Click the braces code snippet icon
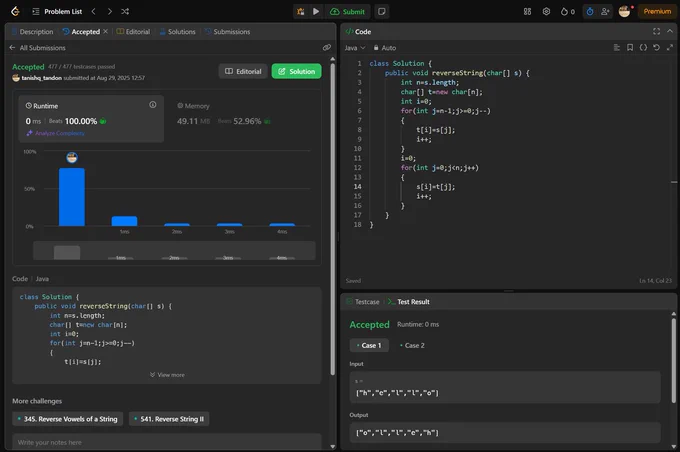 [x=644, y=48]
